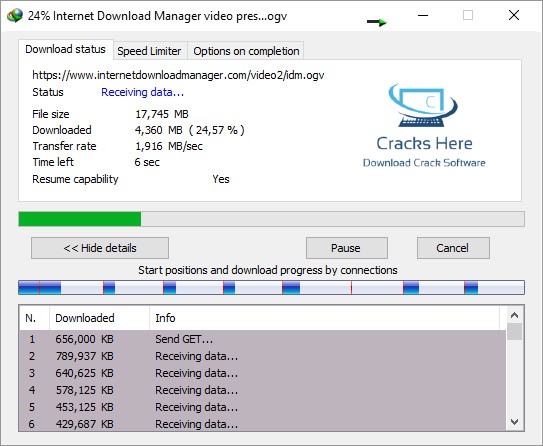This screenshot has width=543, height=446.
Task: Click the blue Receiving data... status text
Action: pyautogui.click(x=142, y=92)
